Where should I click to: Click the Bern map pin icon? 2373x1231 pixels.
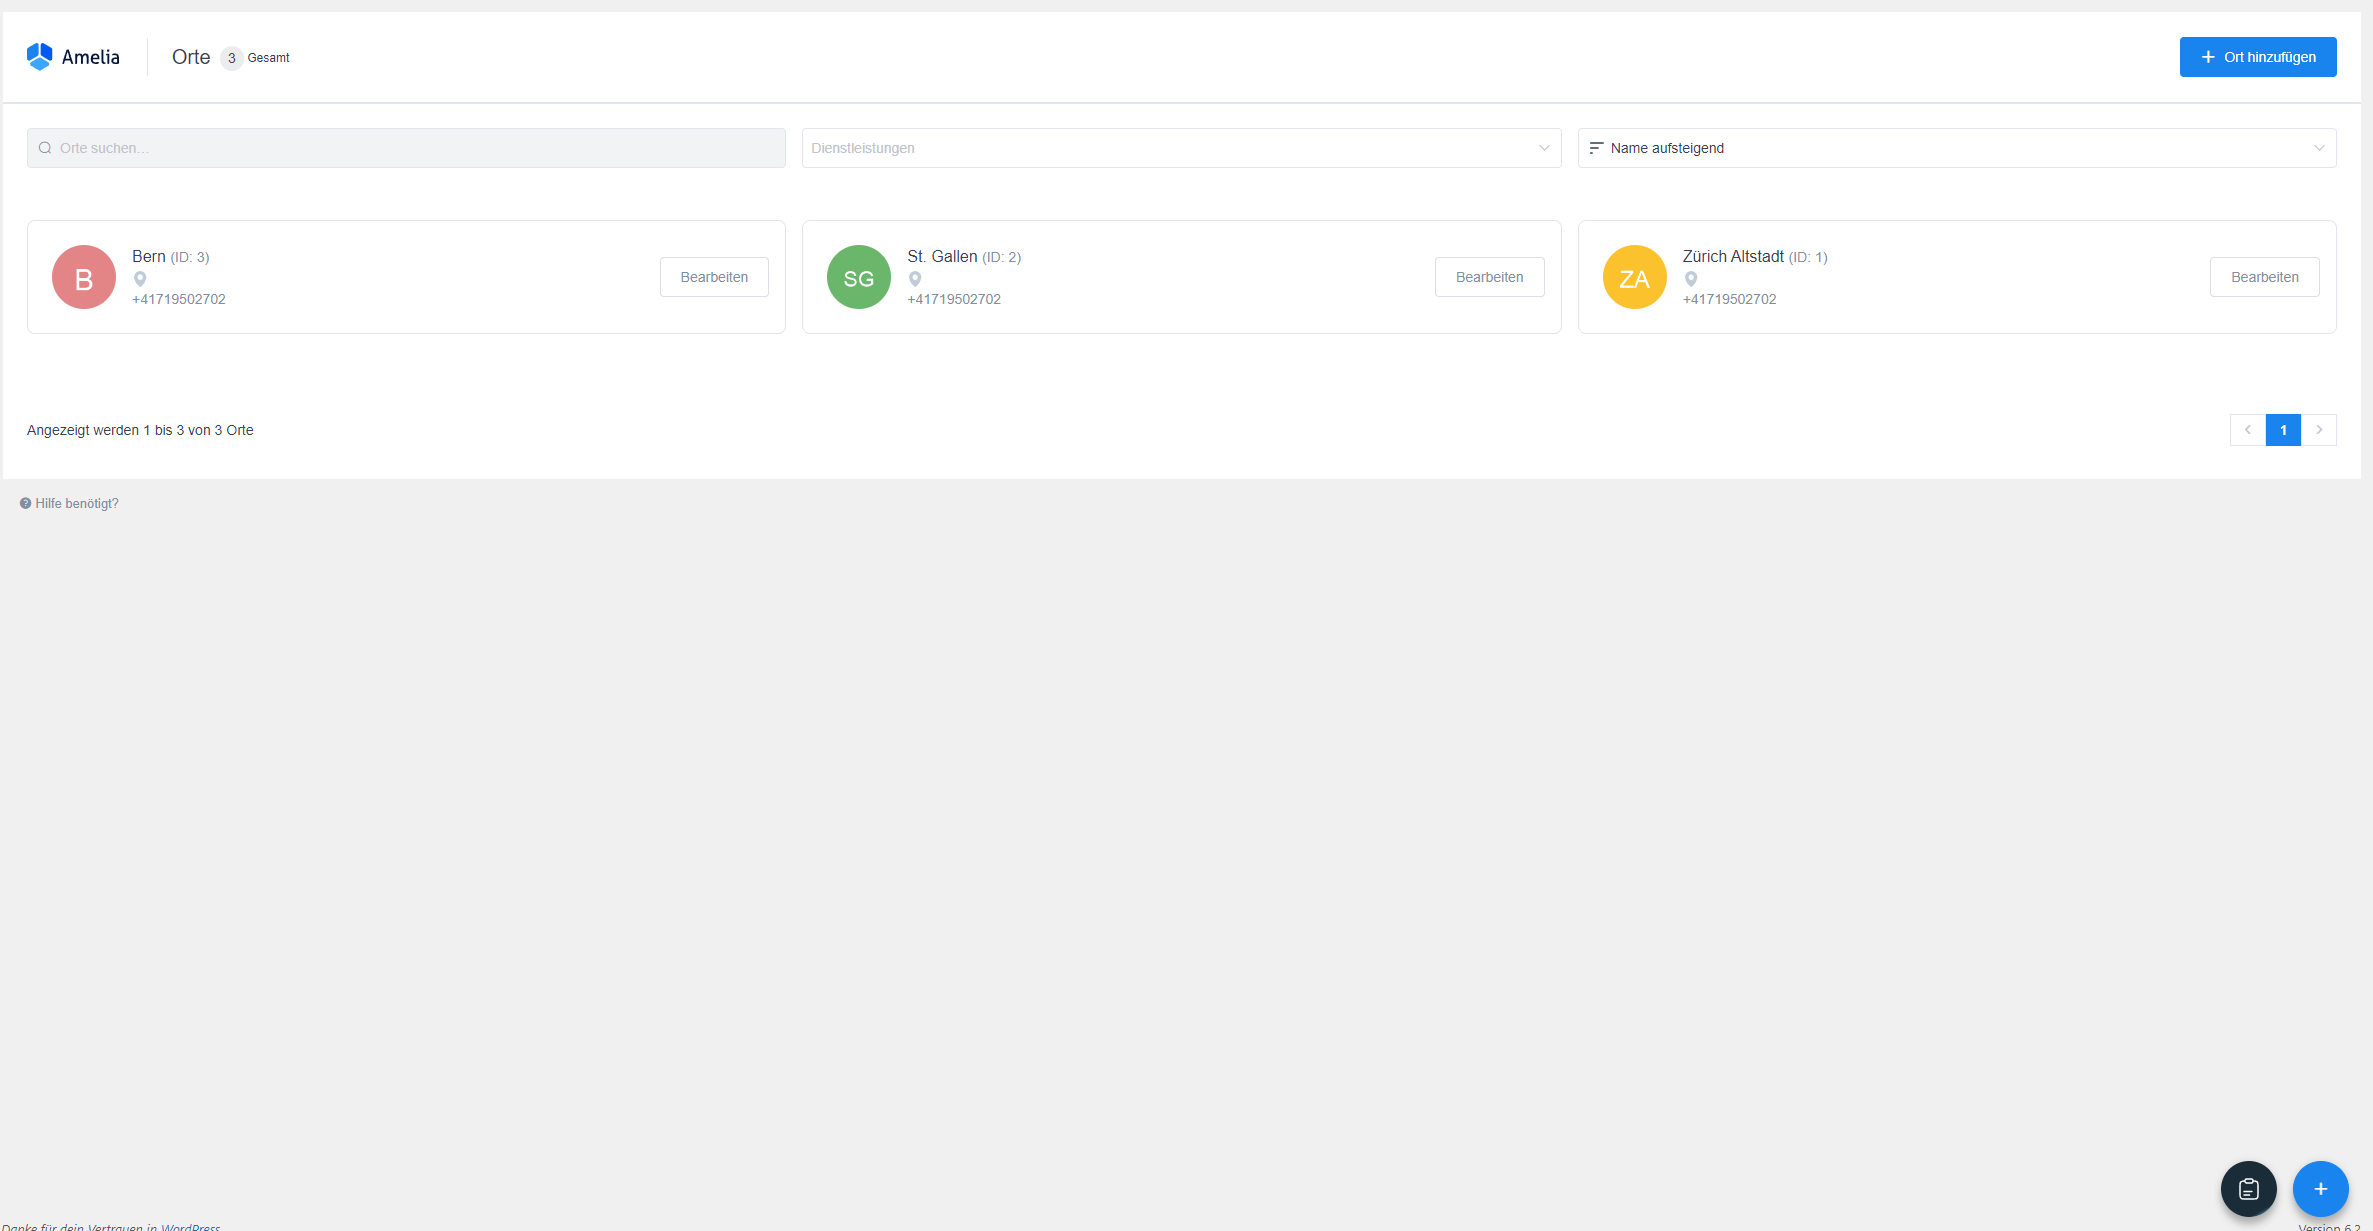point(140,279)
